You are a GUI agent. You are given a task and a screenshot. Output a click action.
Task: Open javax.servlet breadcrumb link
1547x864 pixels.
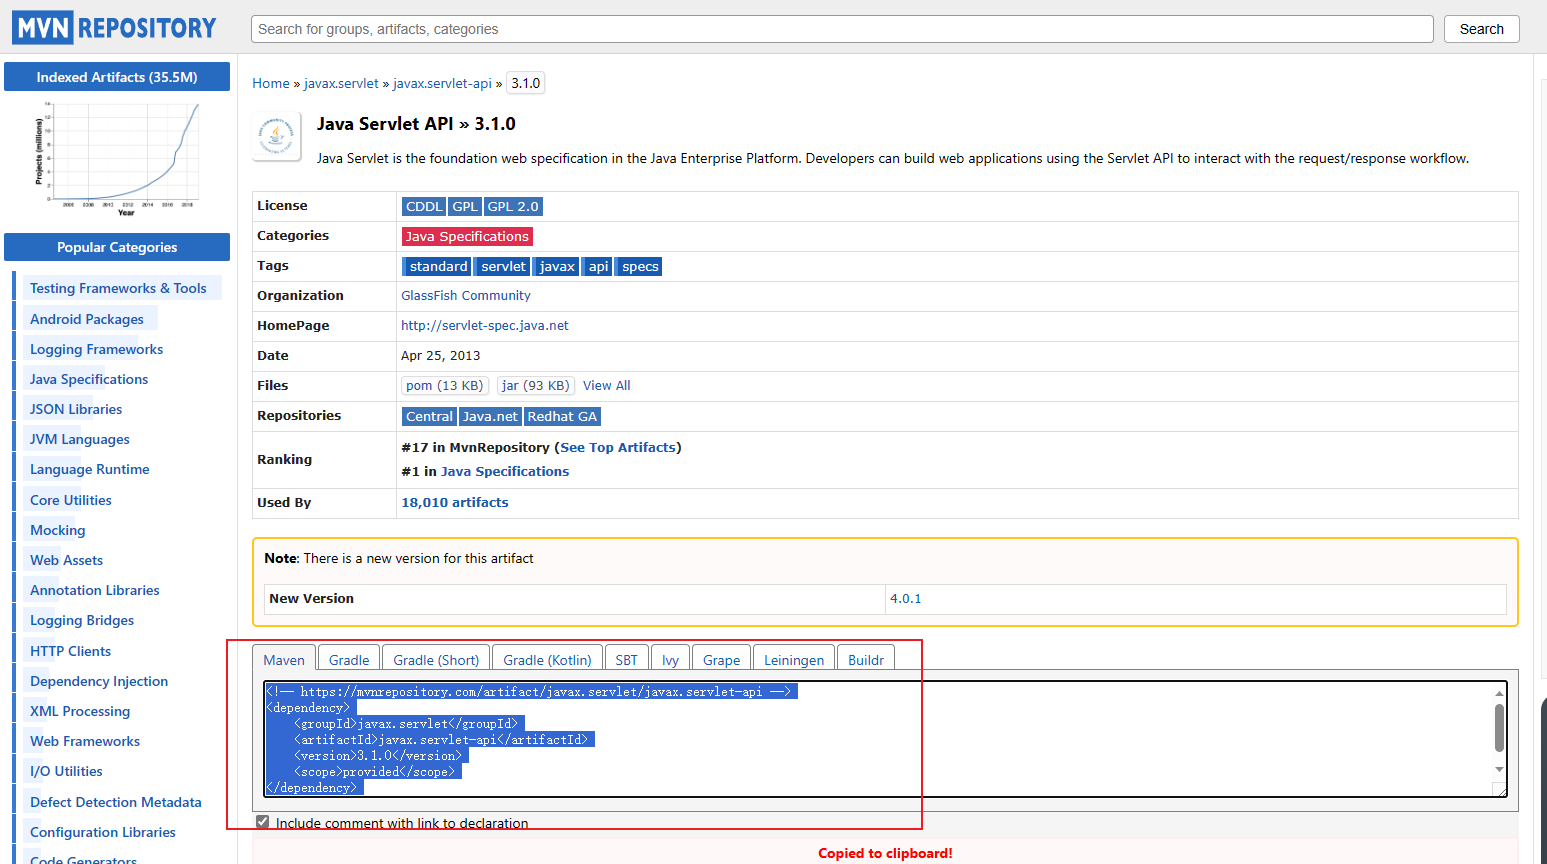point(341,83)
